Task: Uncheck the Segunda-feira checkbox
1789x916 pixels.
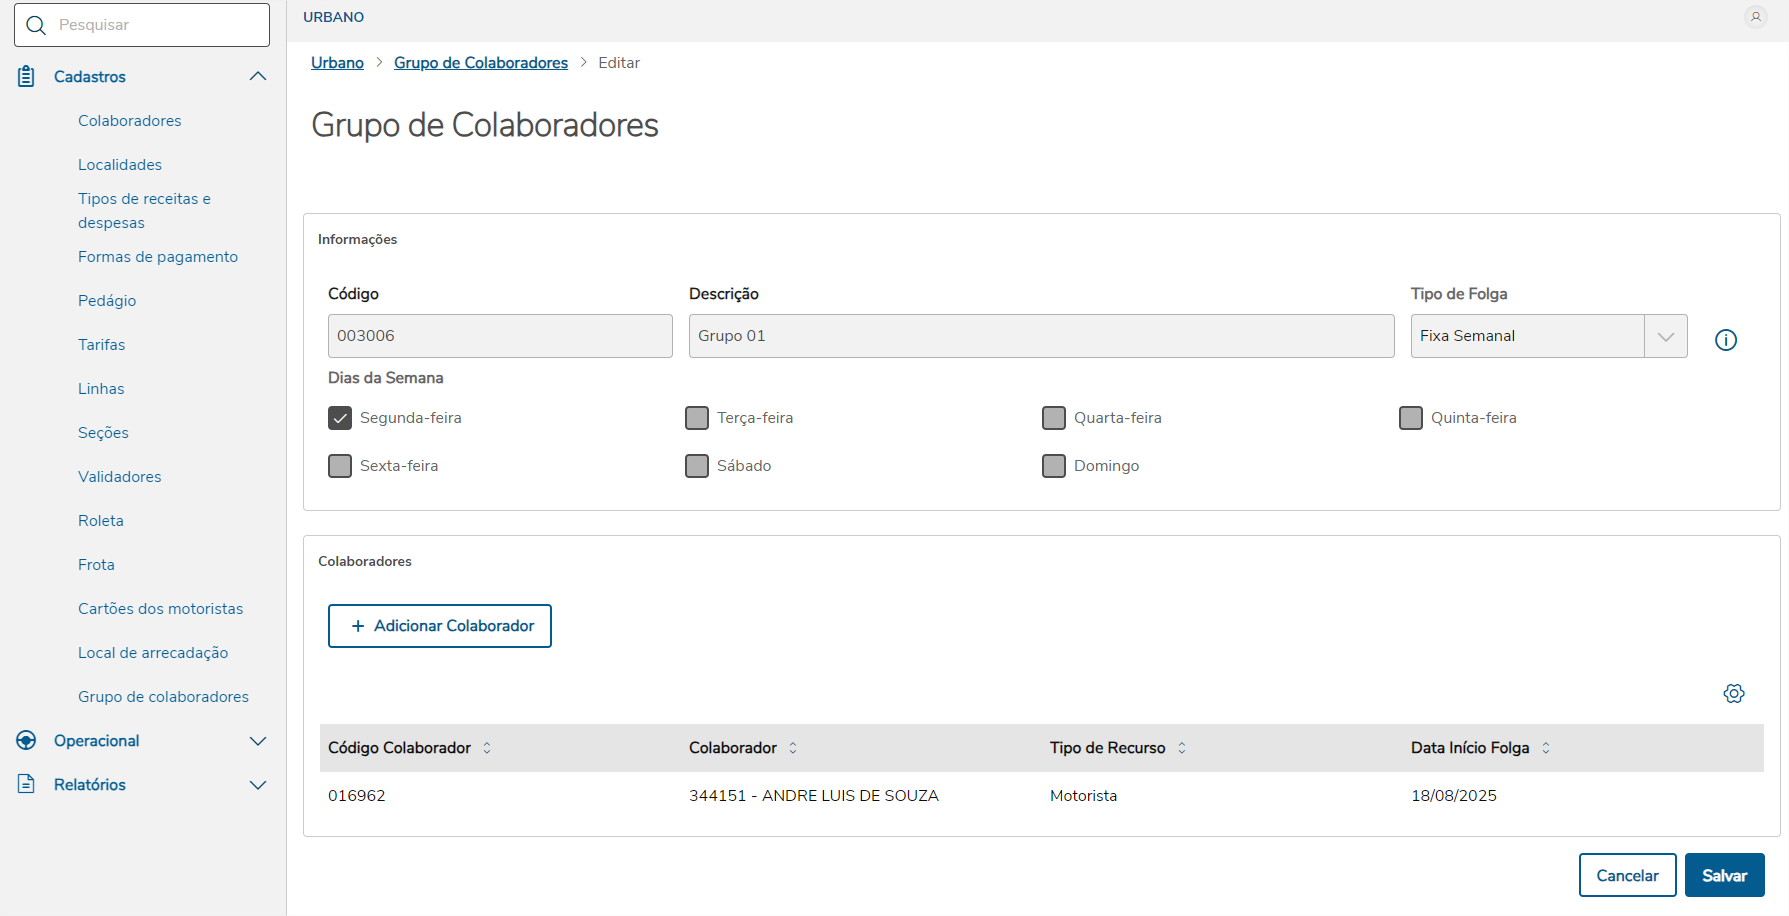Action: point(340,418)
